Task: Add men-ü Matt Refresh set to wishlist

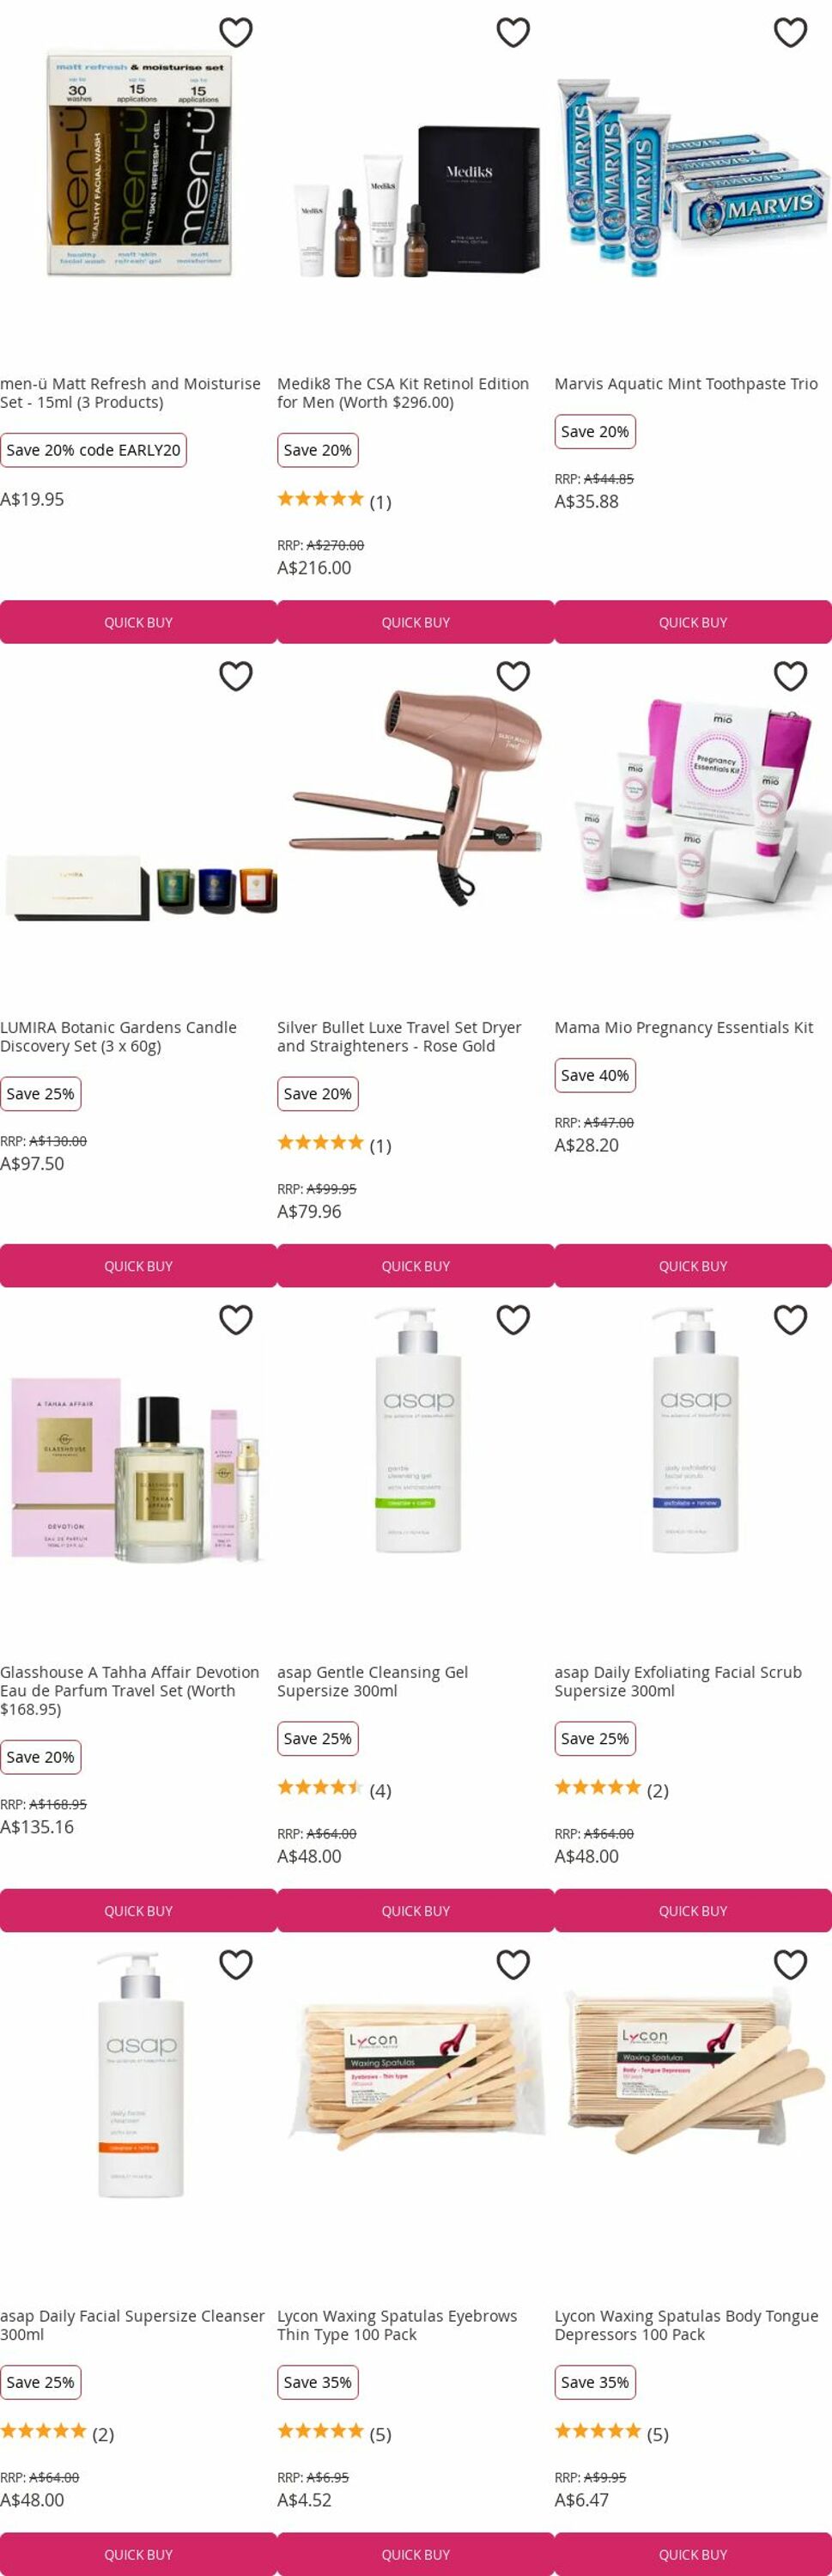Action: coord(236,33)
